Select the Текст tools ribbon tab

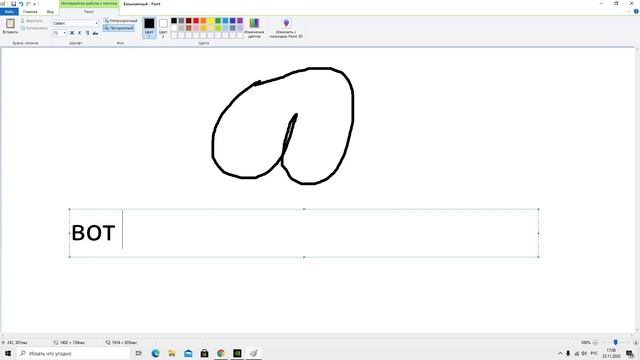[x=89, y=11]
